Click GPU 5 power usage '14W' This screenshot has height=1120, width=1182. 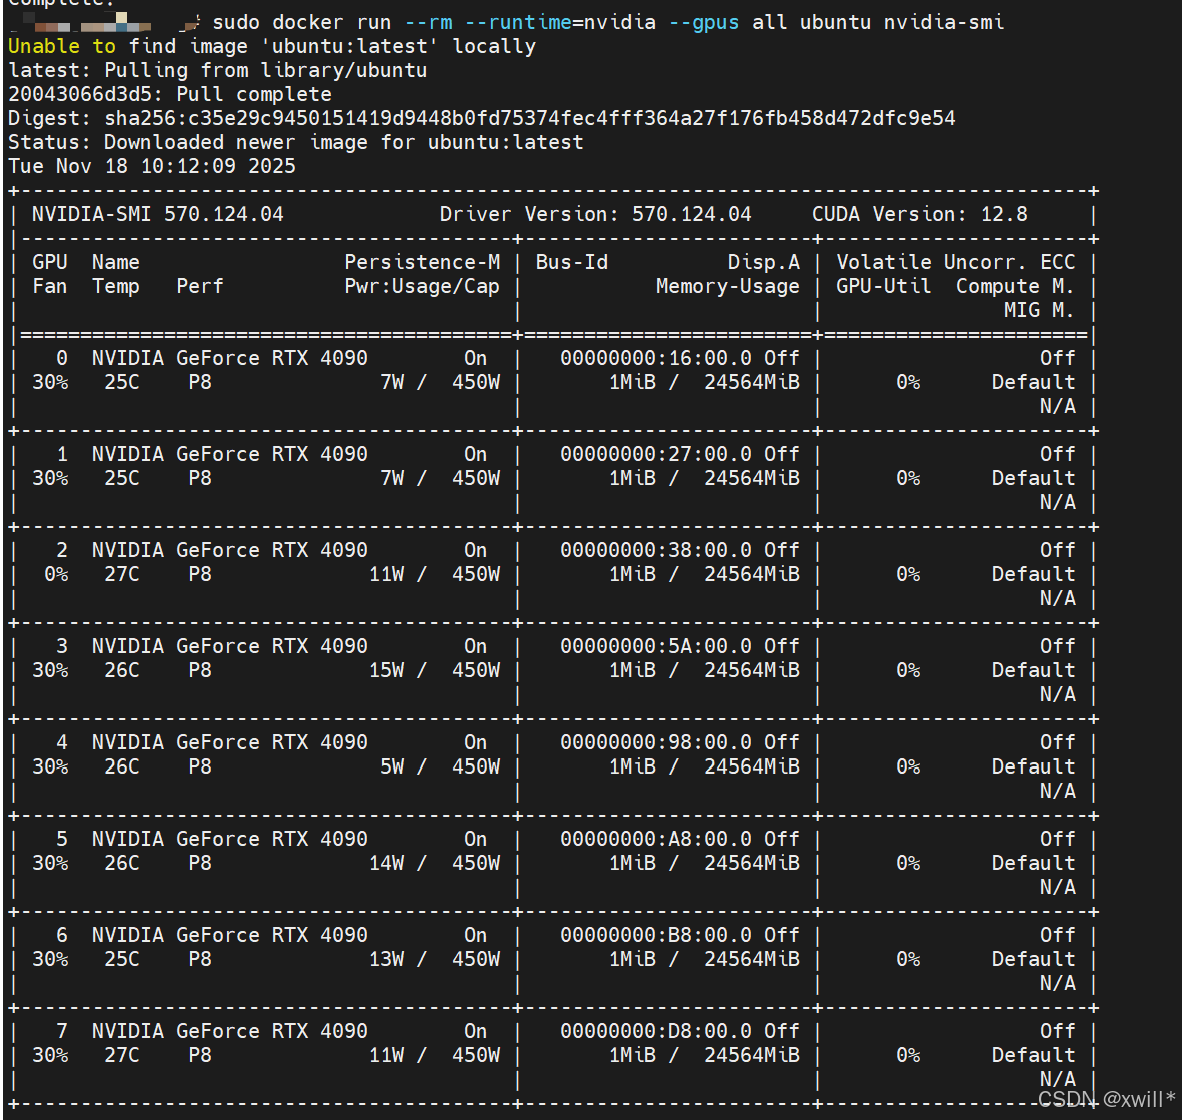click(x=387, y=863)
